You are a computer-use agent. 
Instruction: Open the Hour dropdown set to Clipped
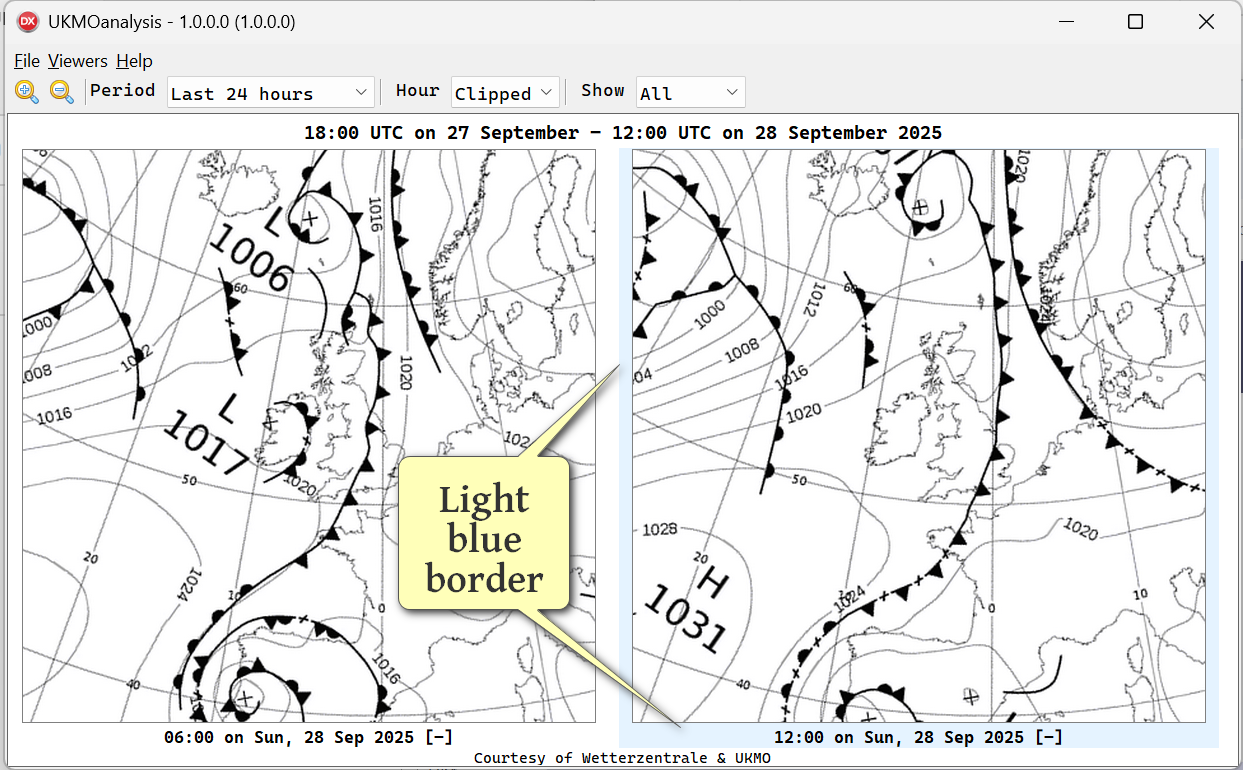505,93
